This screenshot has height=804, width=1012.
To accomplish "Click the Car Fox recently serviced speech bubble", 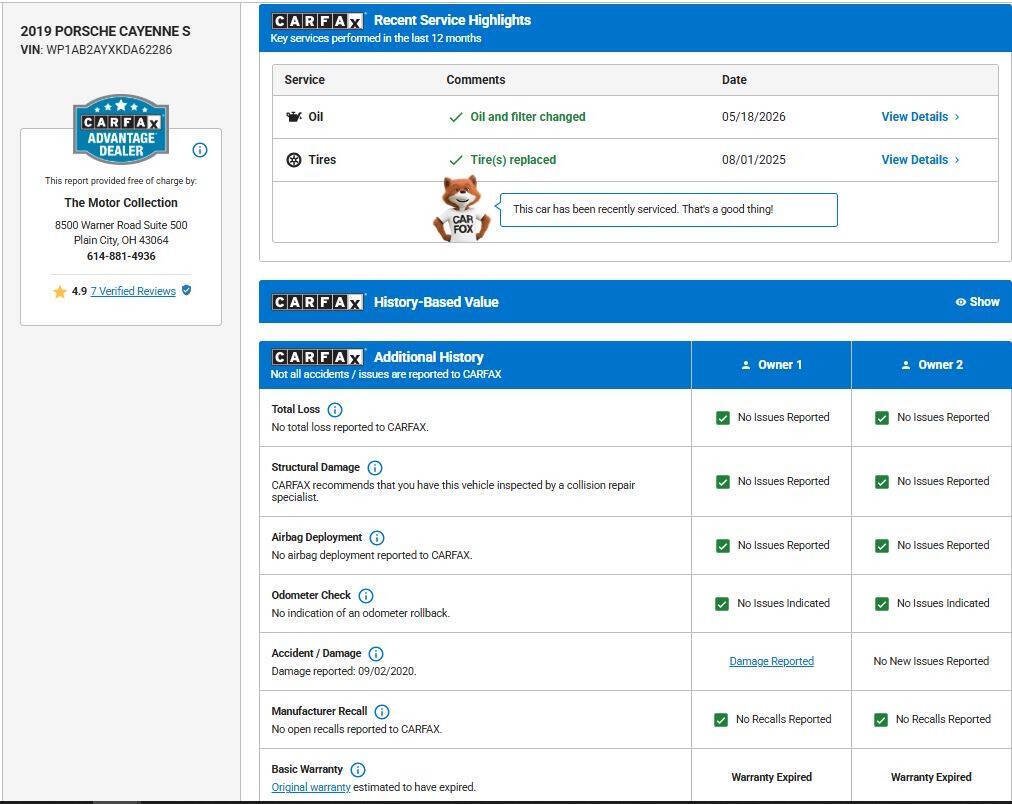I will (x=669, y=210).
